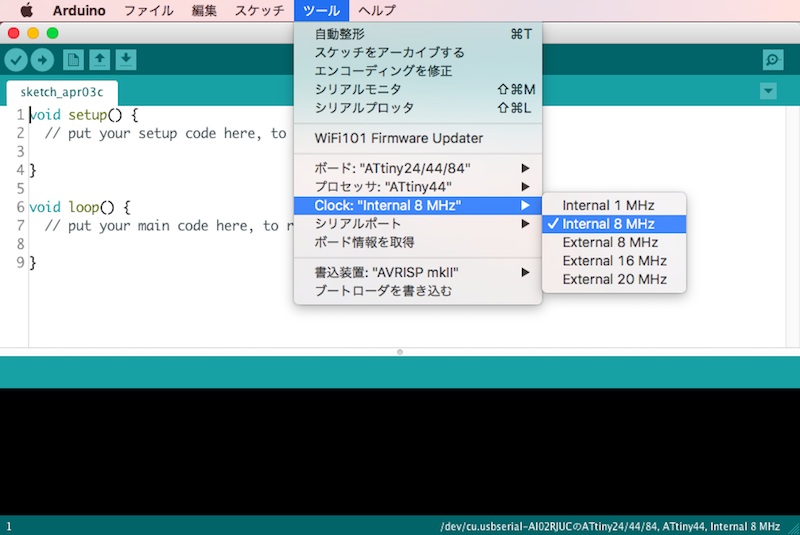
Task: Select スケッチをアーカイブする entry
Action: tap(418, 53)
